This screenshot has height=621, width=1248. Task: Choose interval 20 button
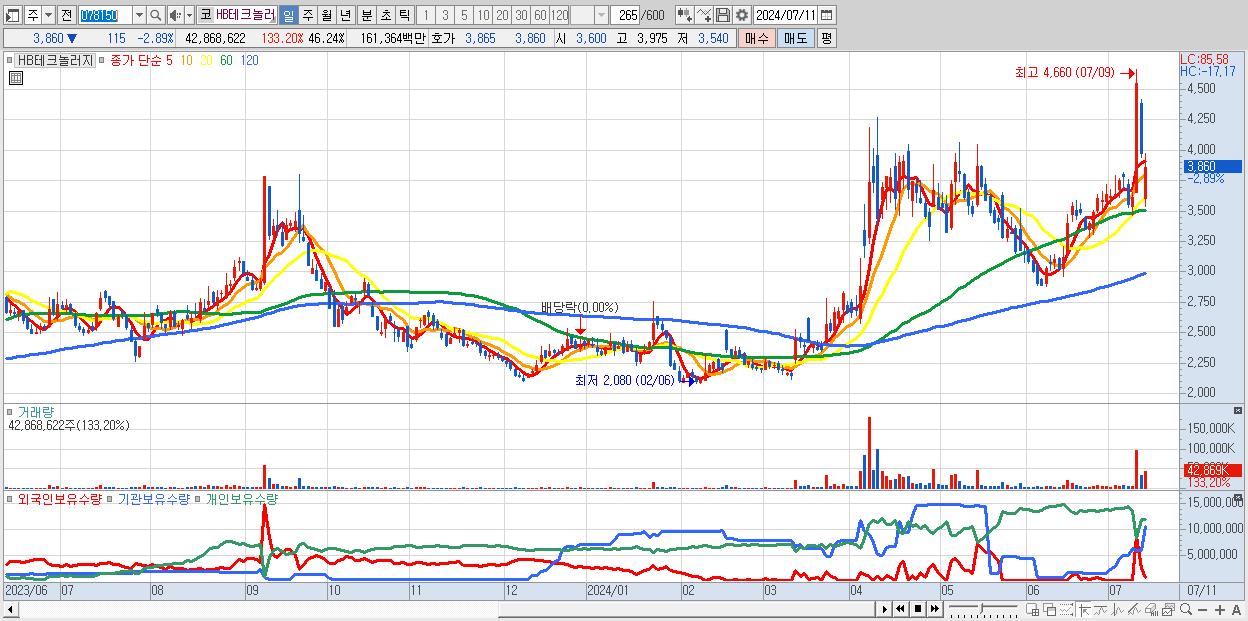click(502, 15)
